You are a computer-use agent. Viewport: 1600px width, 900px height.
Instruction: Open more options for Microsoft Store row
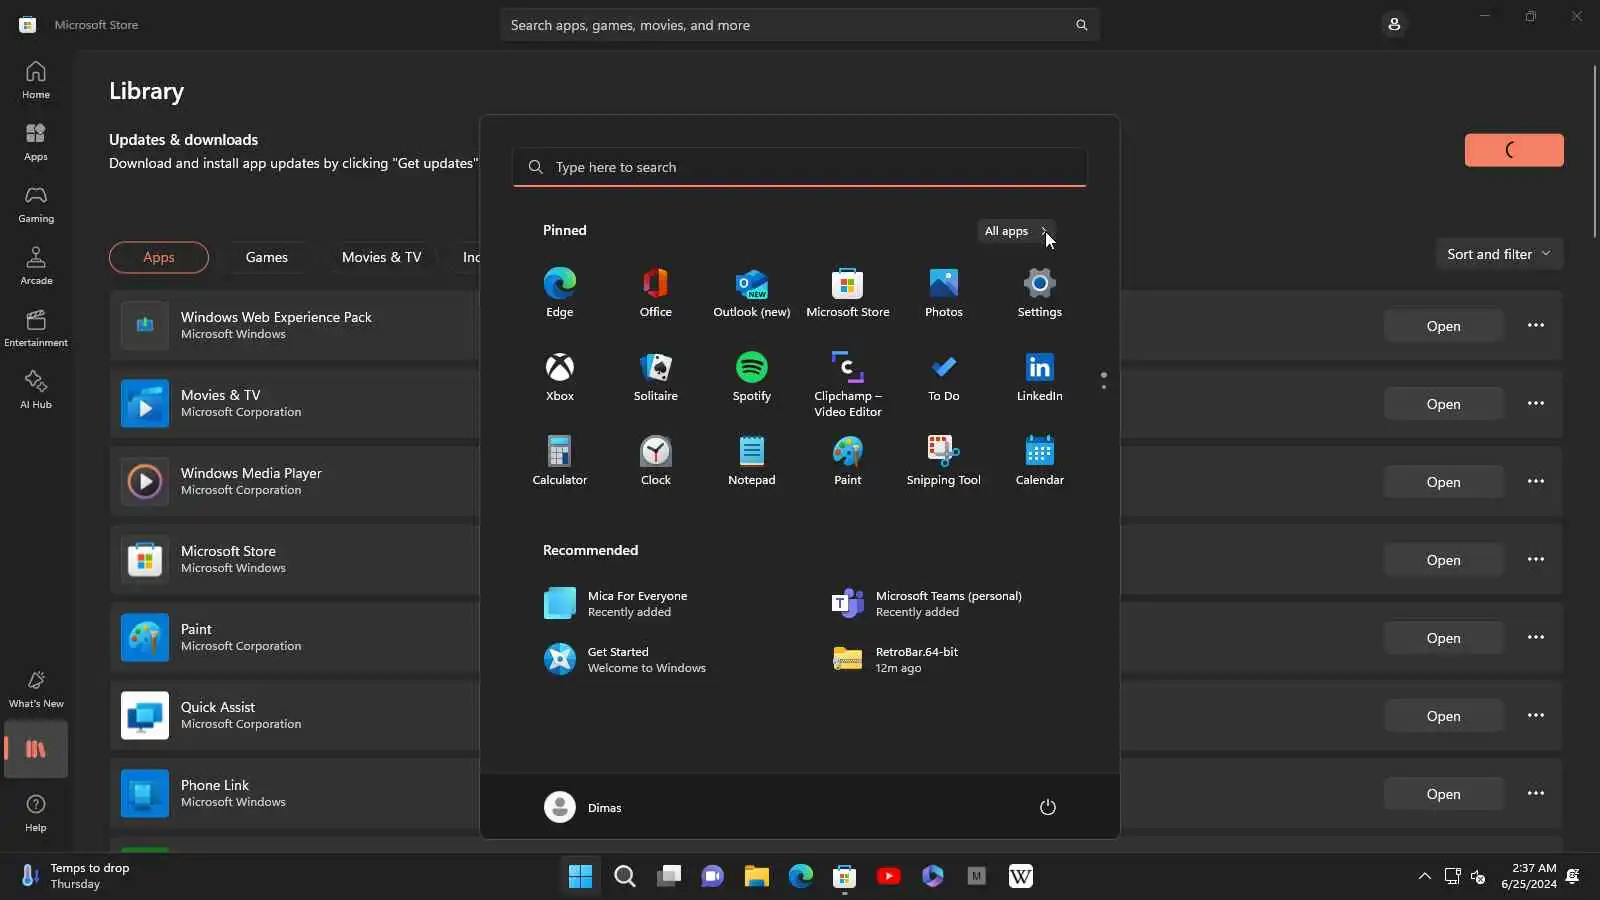[1535, 559]
